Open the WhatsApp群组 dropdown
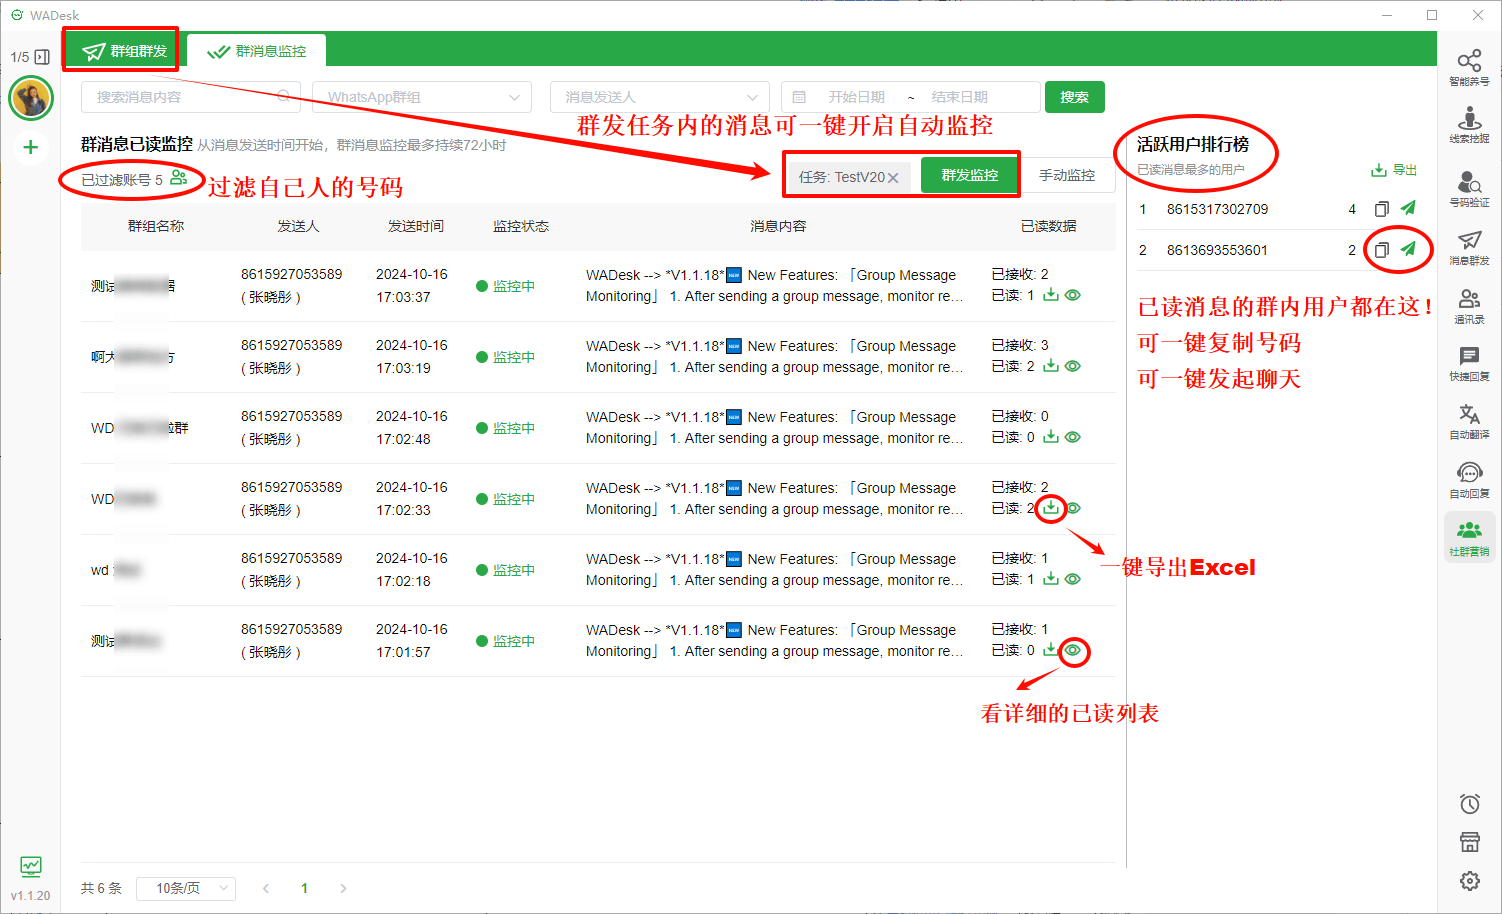1502x914 pixels. [422, 97]
